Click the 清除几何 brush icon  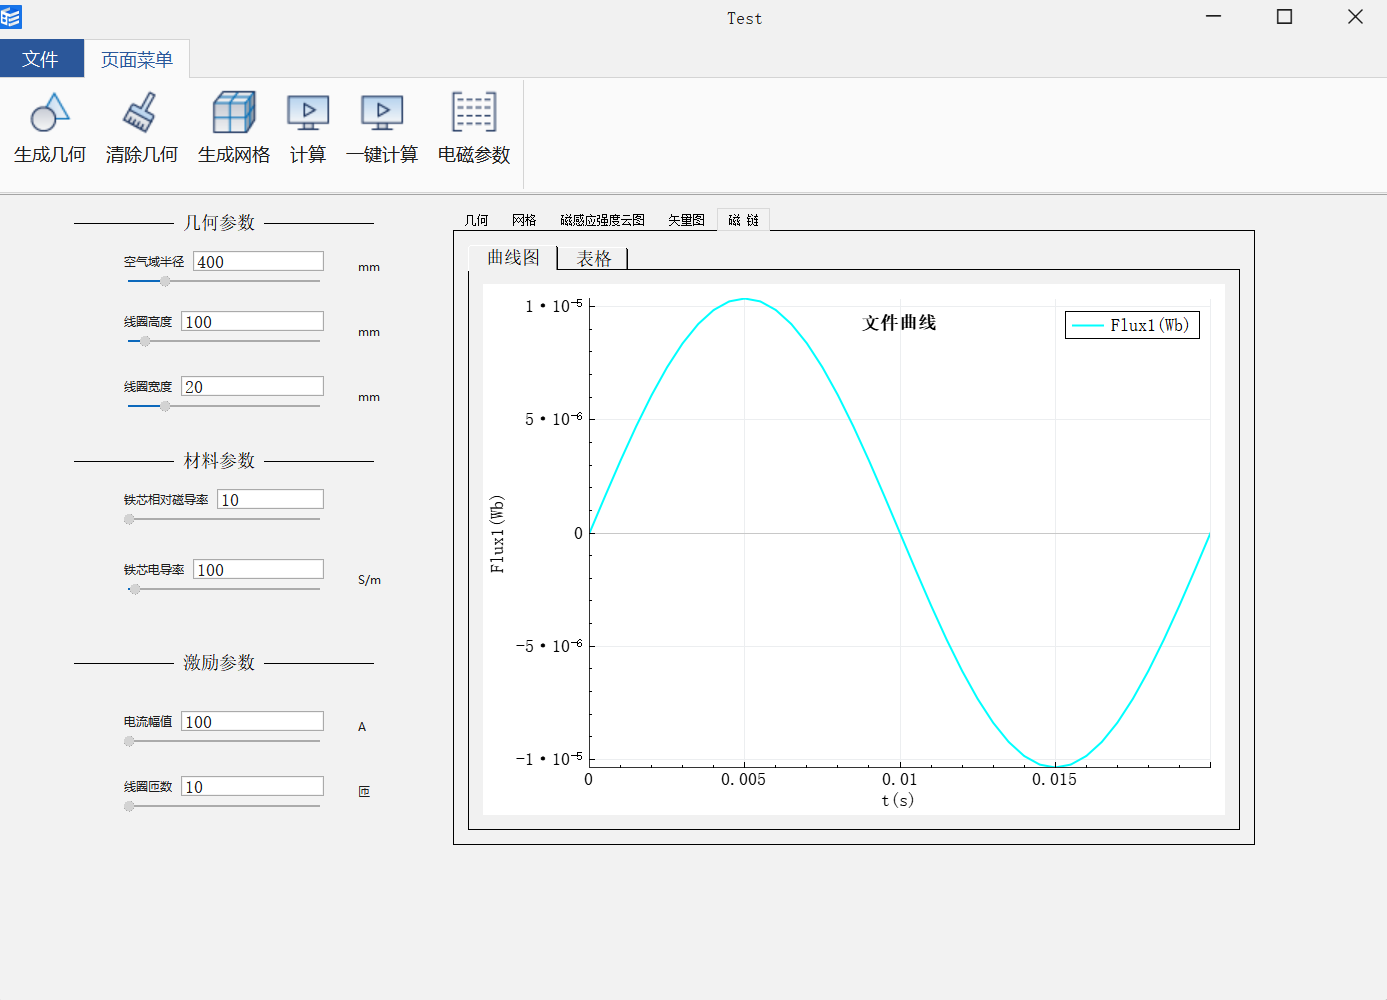coord(141,112)
